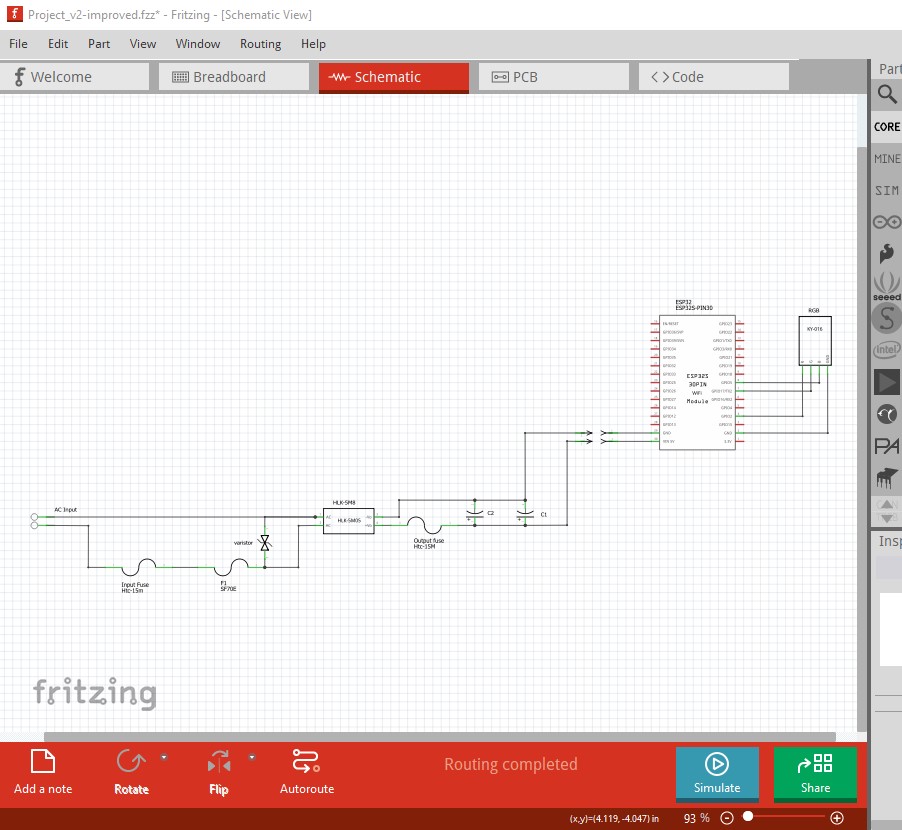Open the Arduino parts bin icon
The width and height of the screenshot is (902, 830).
pos(886,221)
